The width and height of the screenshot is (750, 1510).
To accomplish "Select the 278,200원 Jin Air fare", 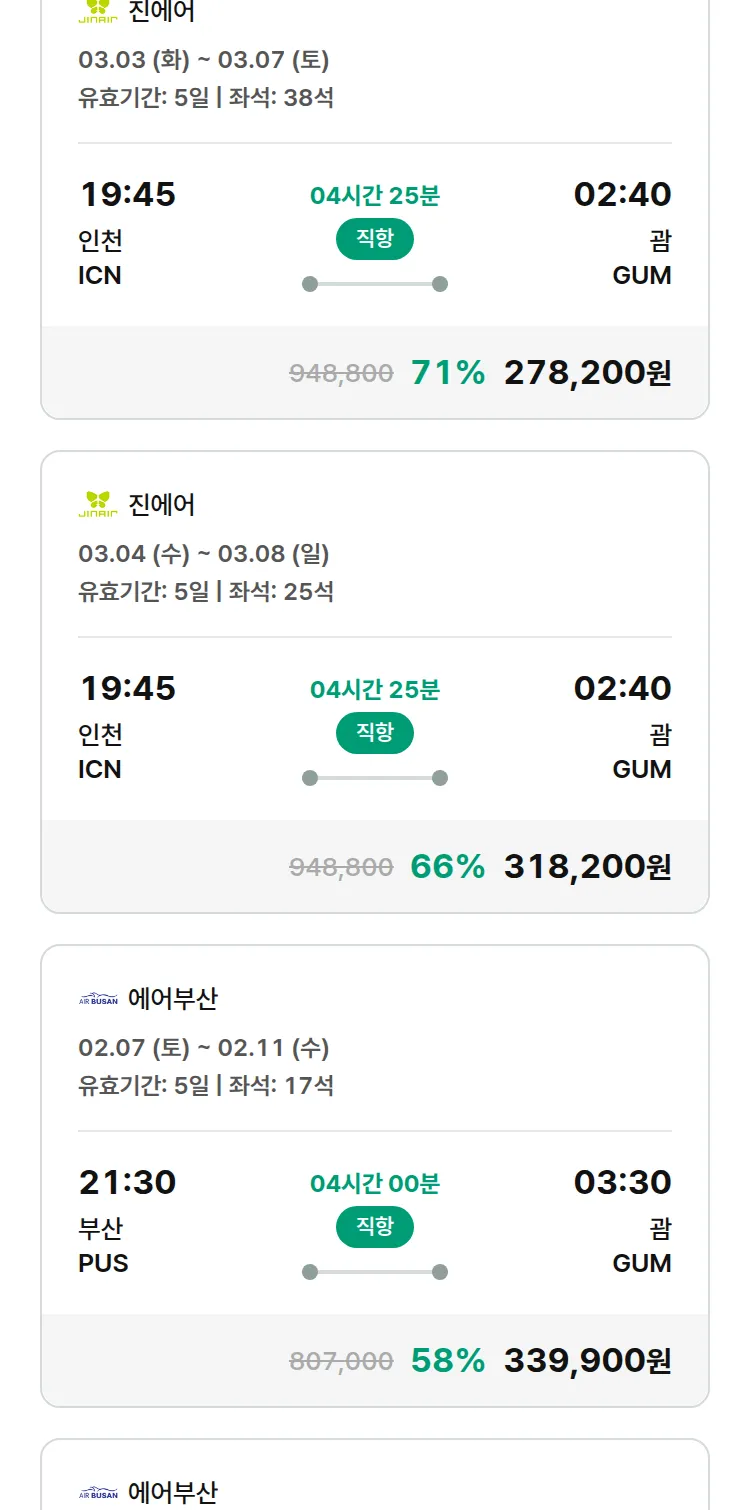I will pos(587,373).
